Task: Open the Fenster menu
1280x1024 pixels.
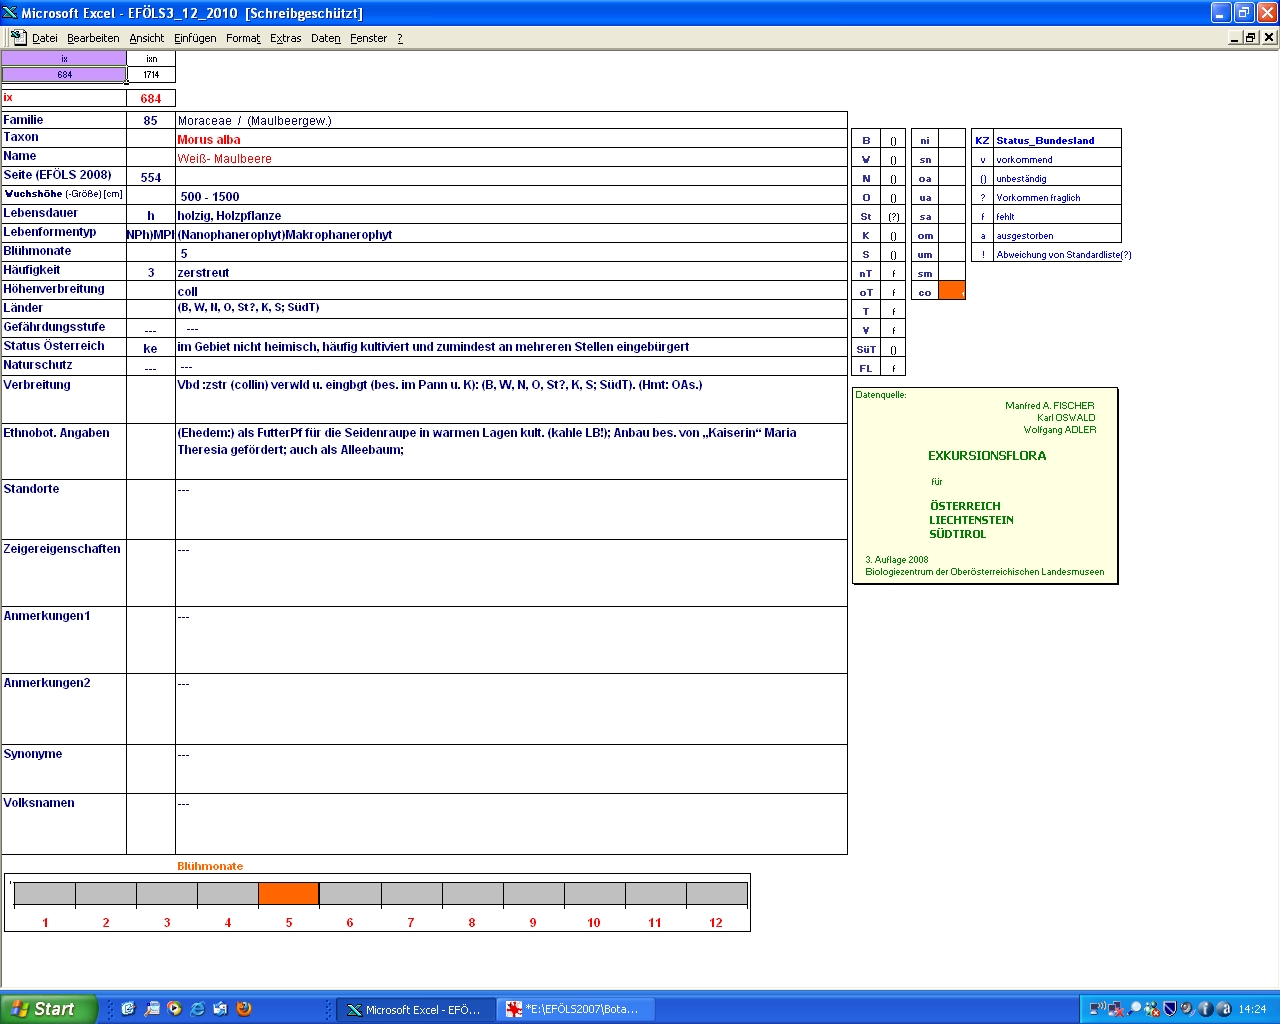Action: coord(368,38)
